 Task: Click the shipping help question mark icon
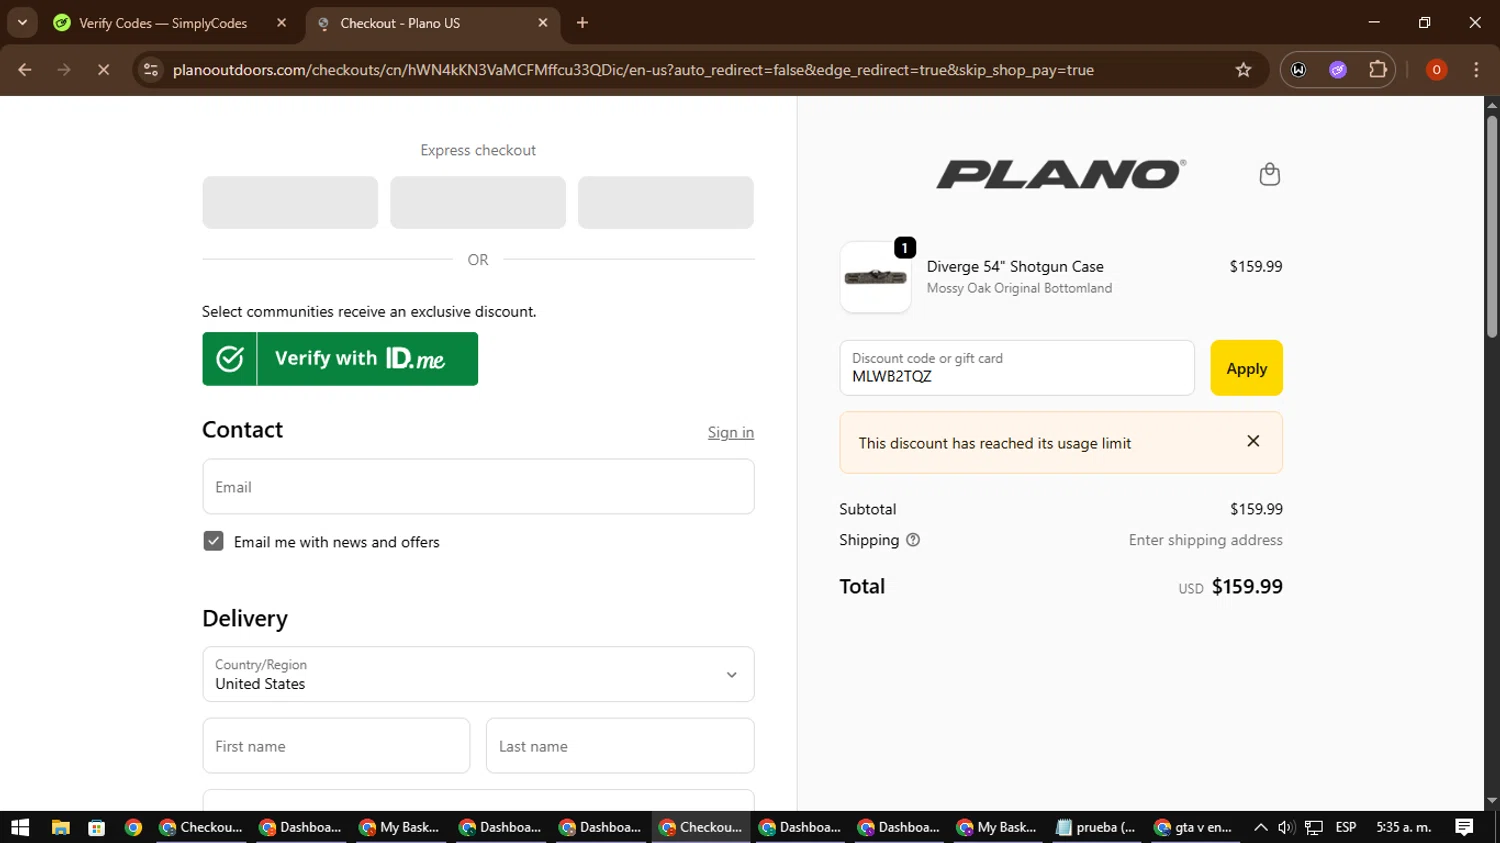(x=913, y=540)
